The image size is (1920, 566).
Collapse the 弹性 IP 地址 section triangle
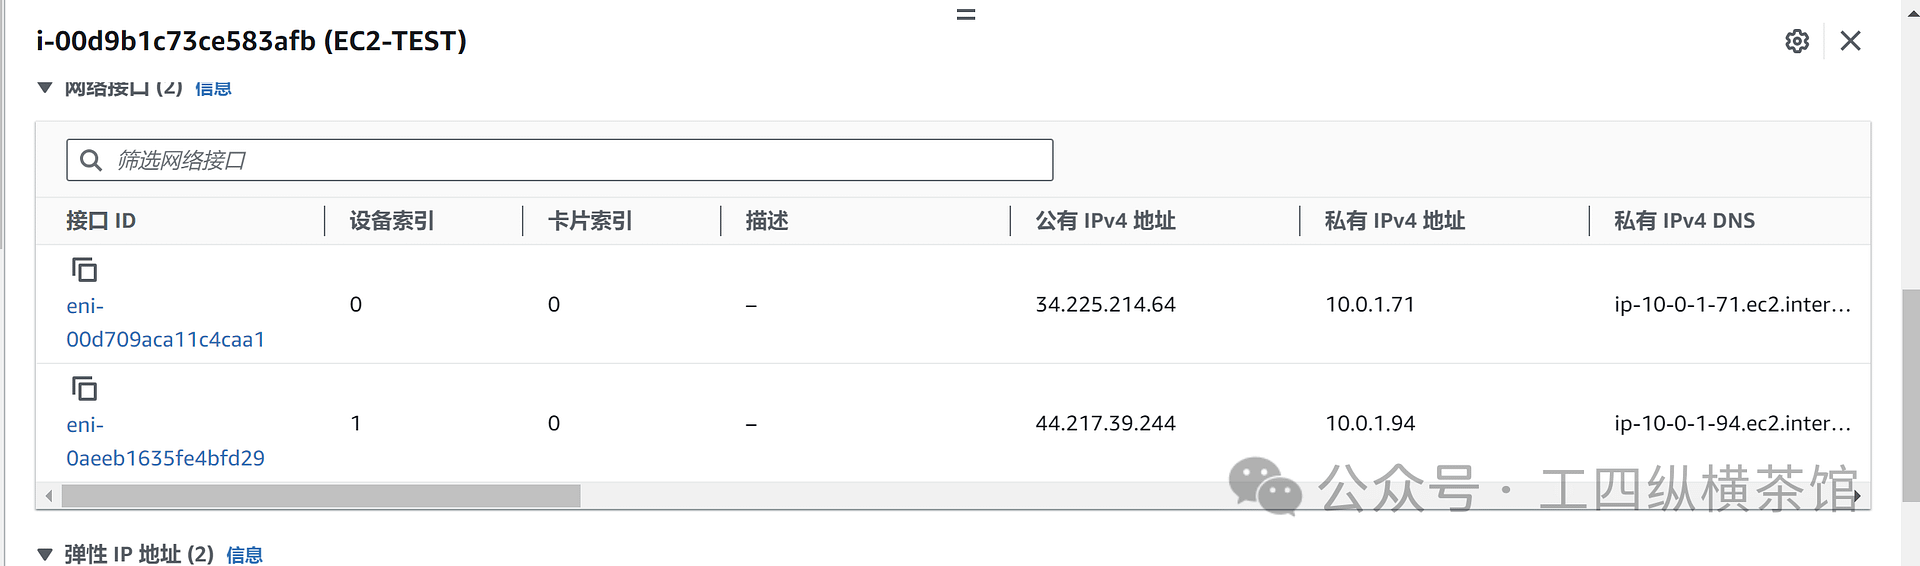(45, 554)
